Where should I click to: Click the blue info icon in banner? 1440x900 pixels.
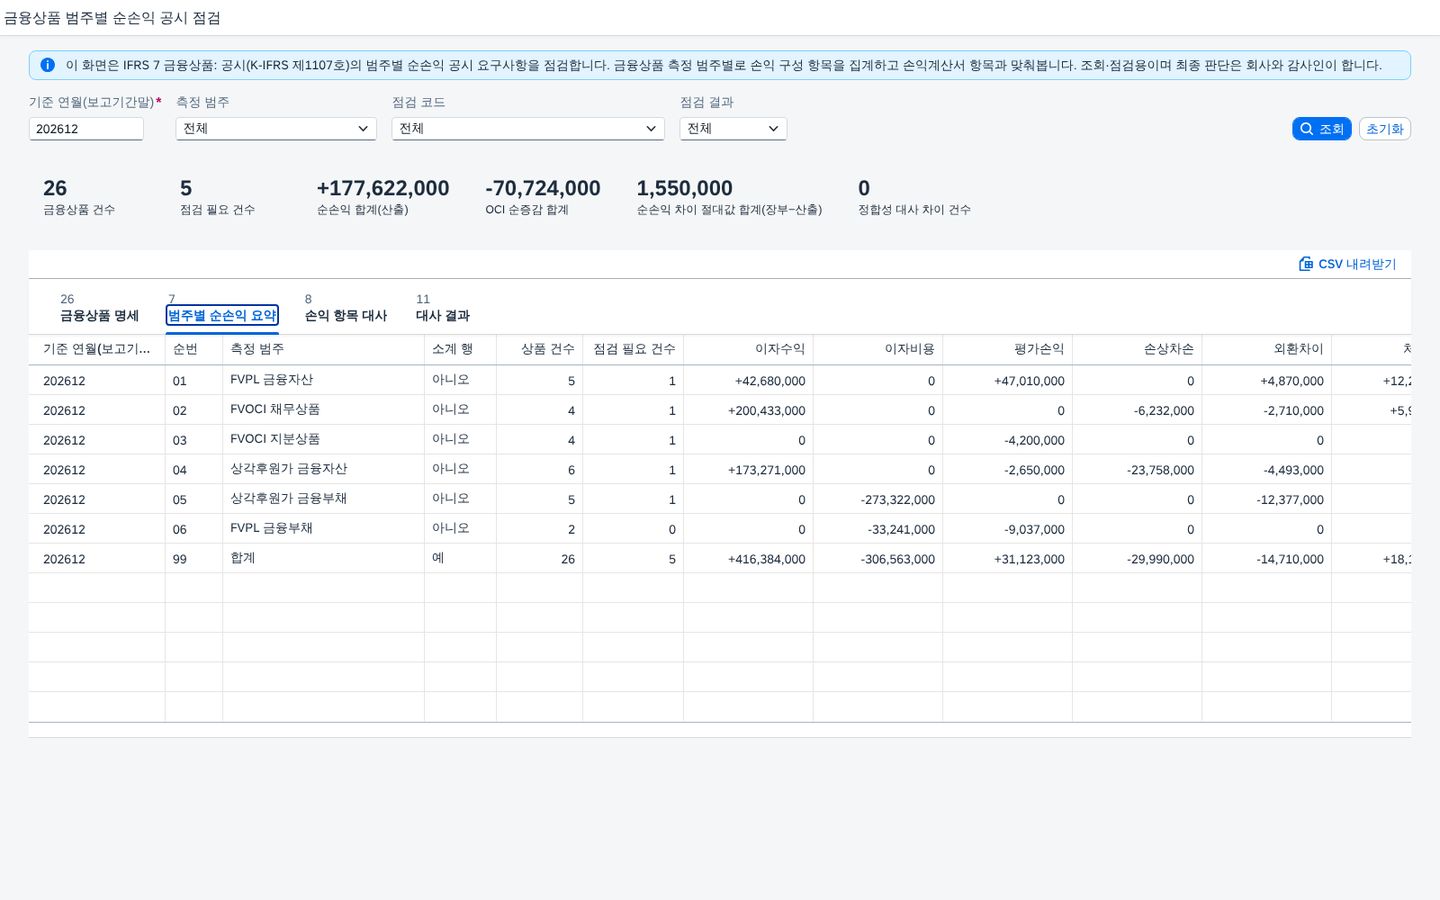coord(47,65)
